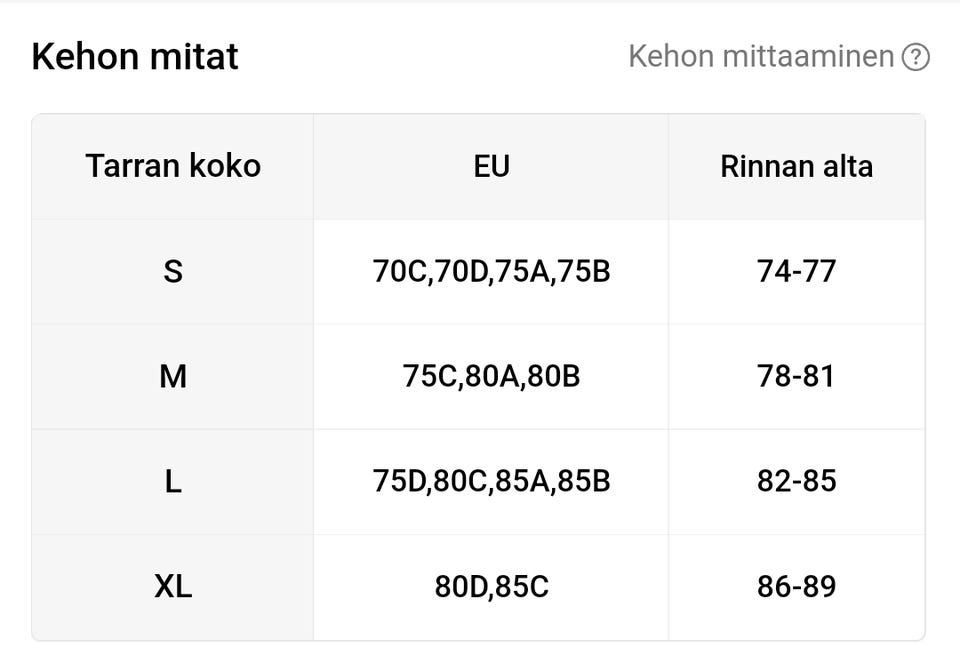This screenshot has height=663, width=960.
Task: Click the 80D,85C EU sizes cell
Action: (491, 586)
